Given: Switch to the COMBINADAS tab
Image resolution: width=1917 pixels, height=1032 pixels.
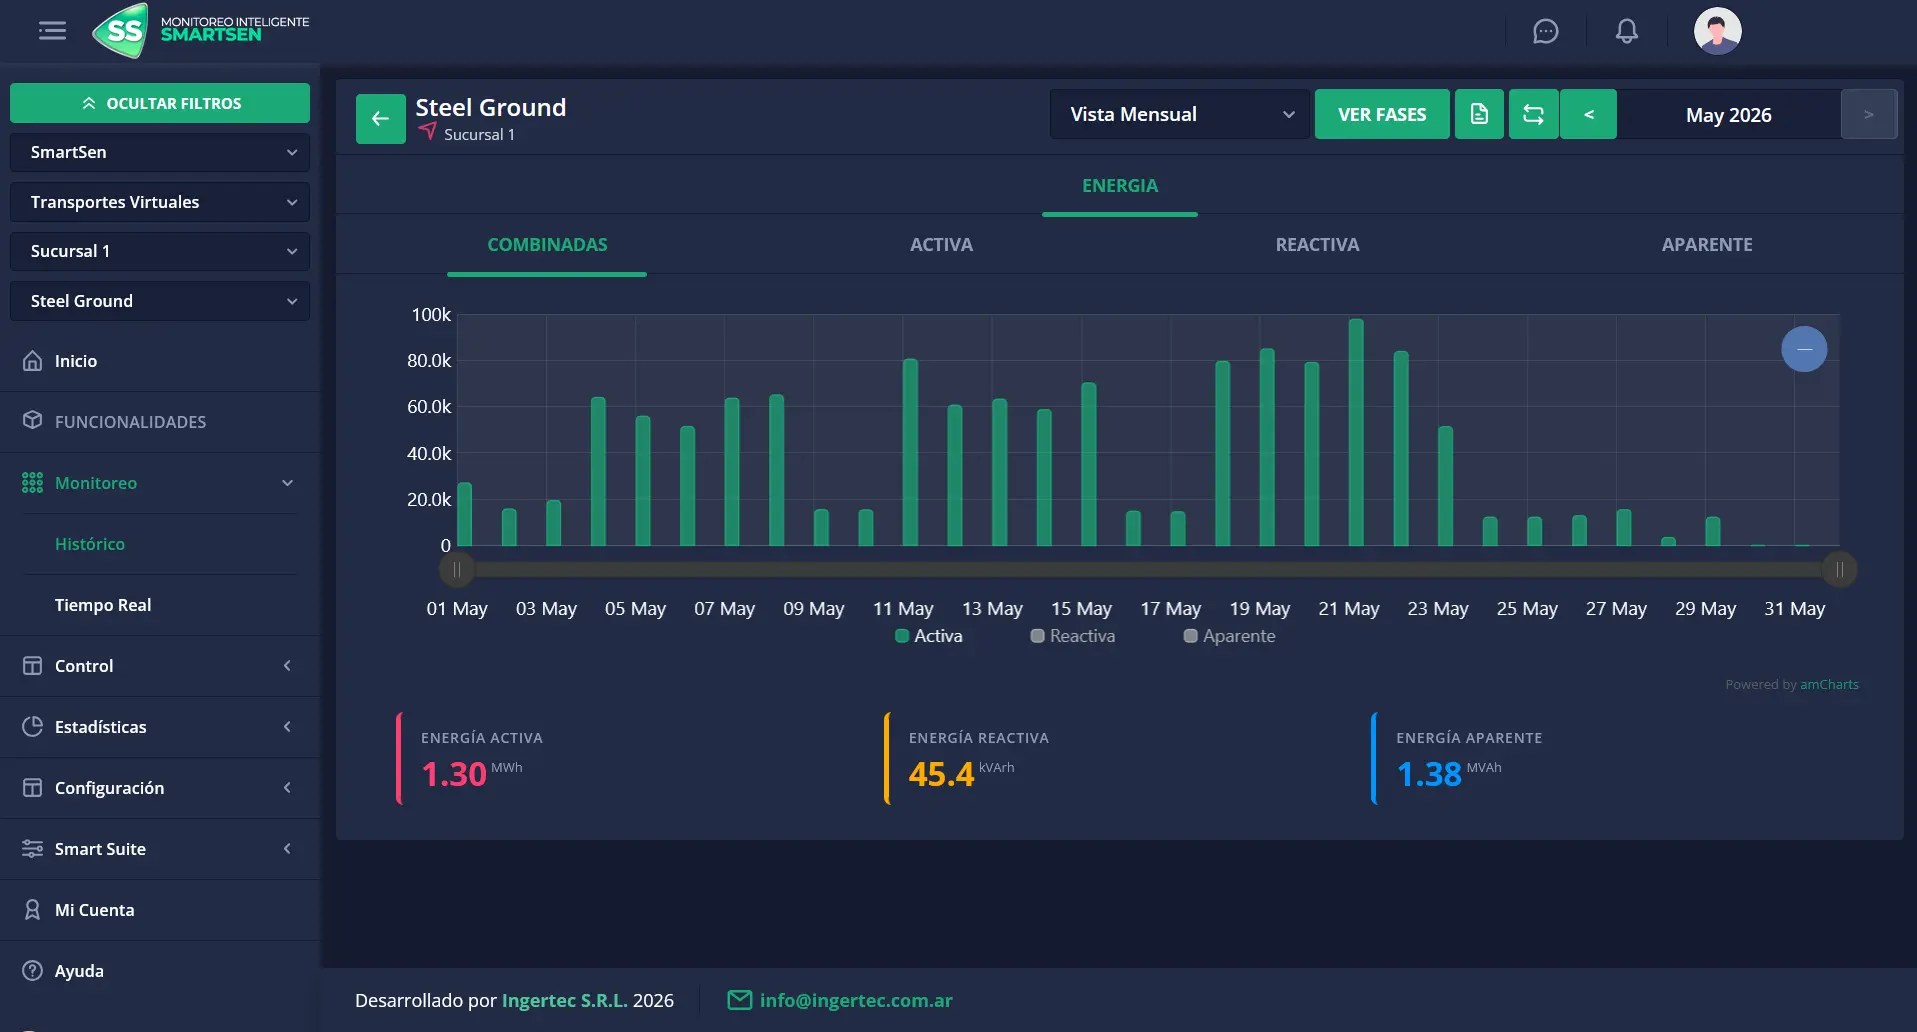Looking at the screenshot, I should point(547,245).
